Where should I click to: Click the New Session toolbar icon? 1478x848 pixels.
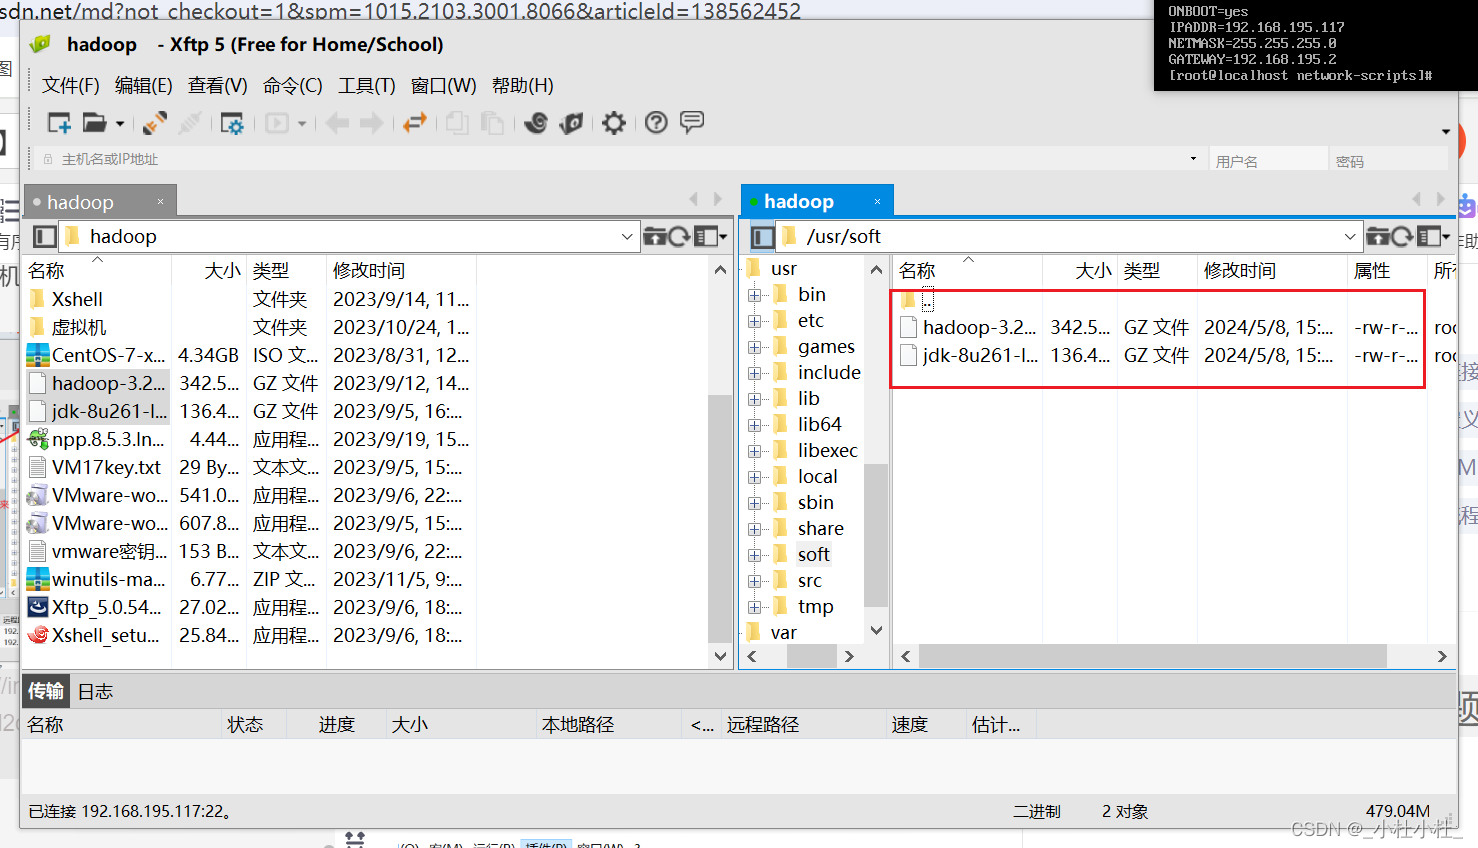59,123
